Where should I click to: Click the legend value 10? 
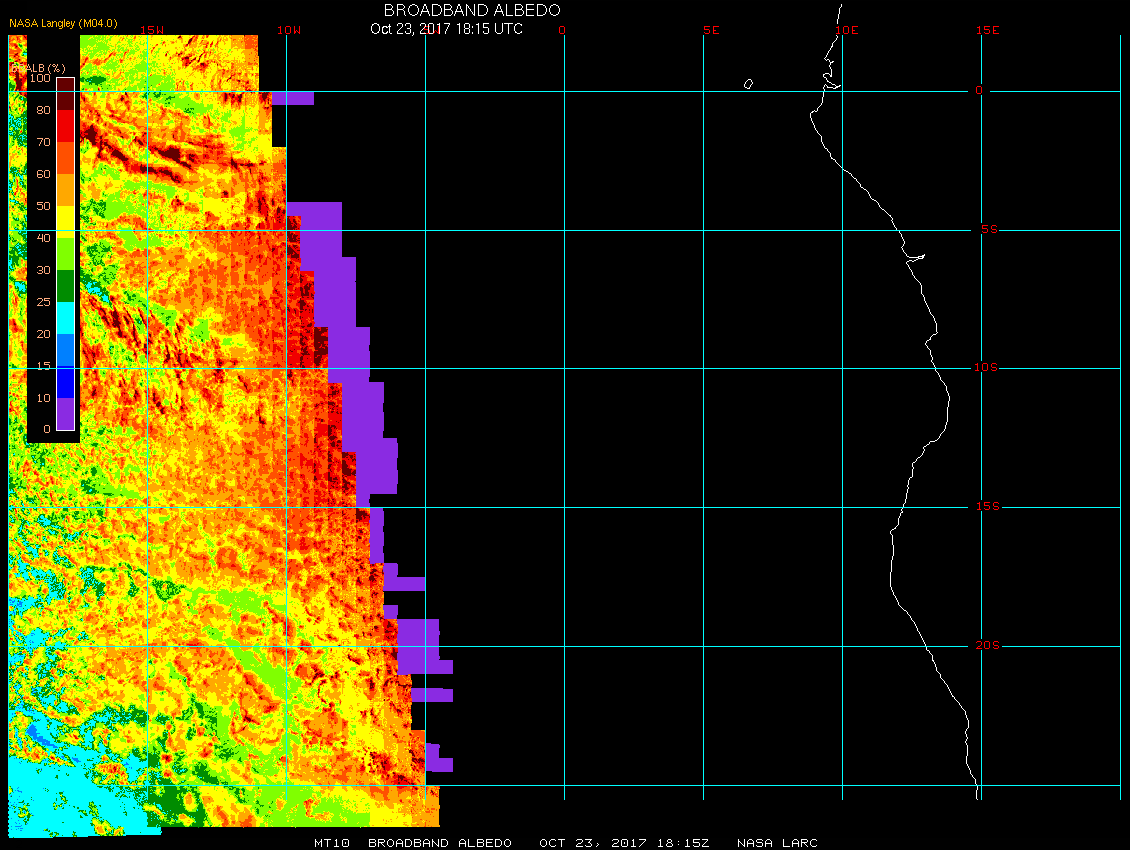44,398
